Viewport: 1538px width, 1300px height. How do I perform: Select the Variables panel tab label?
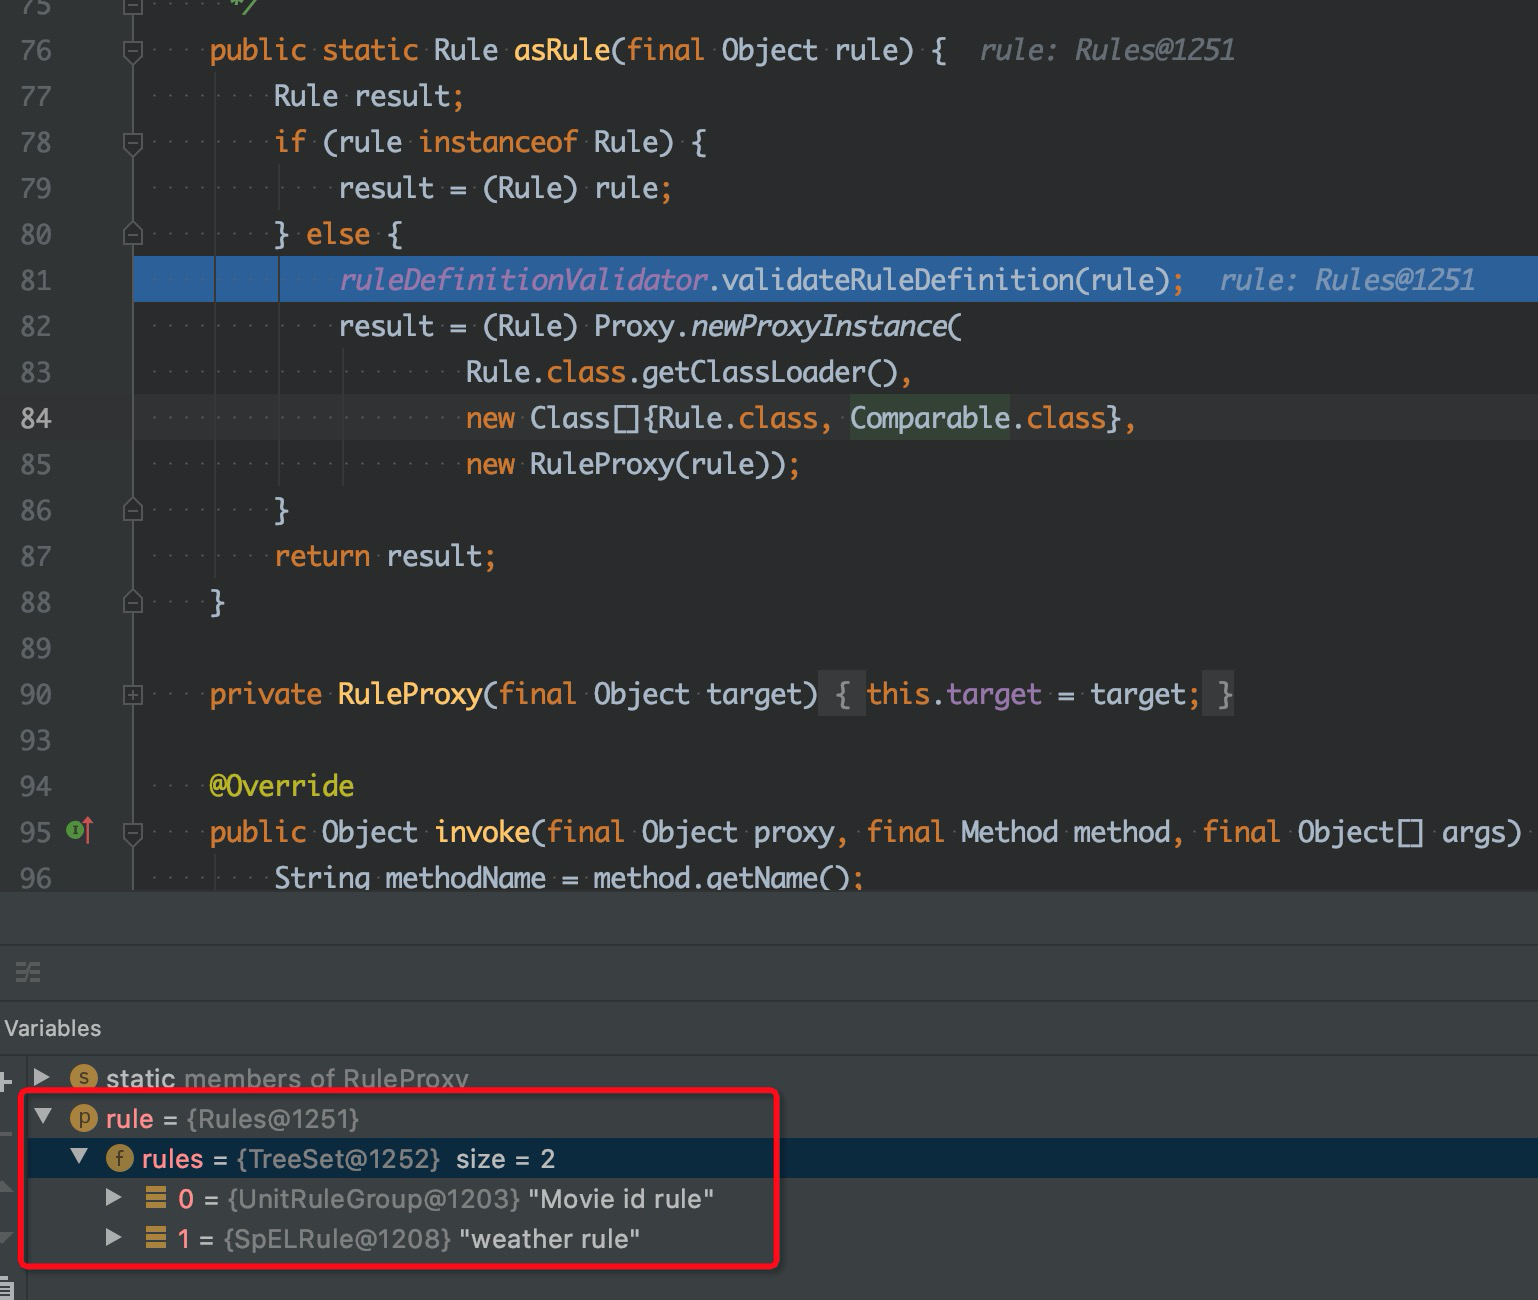[53, 1028]
